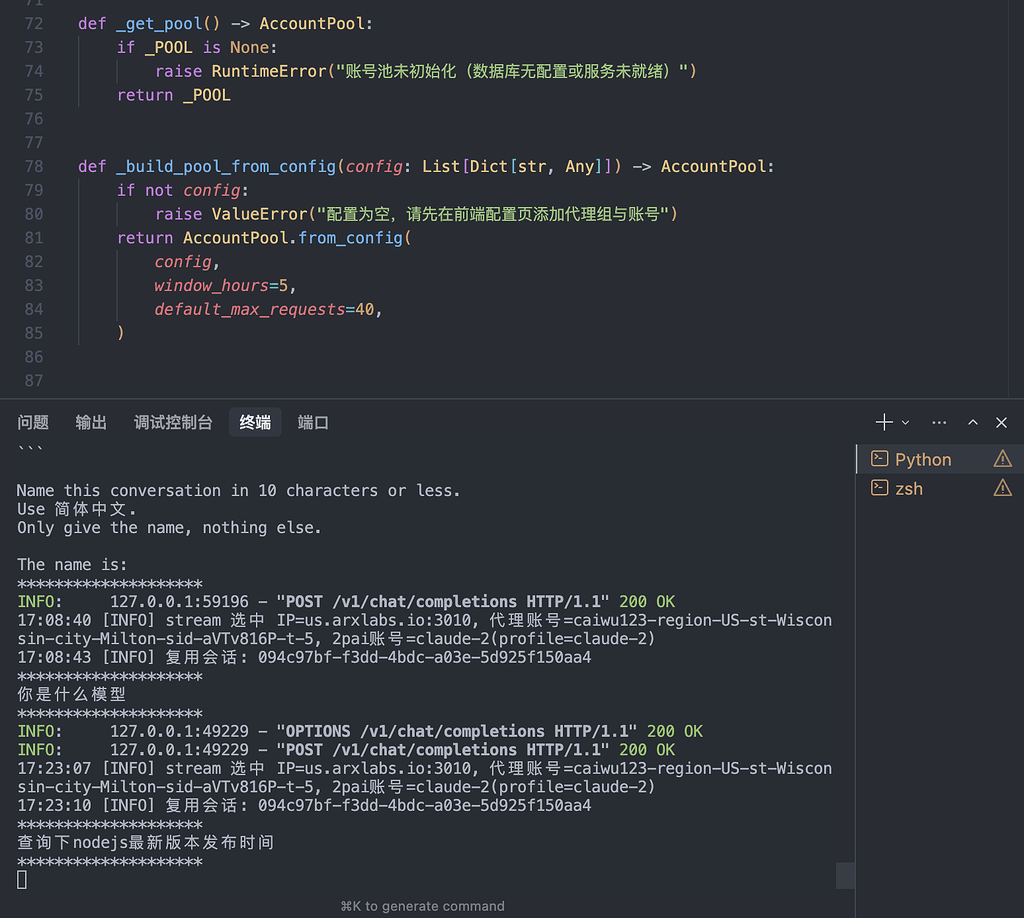Viewport: 1024px width, 918px height.
Task: Open the 问题 (Problems) panel tab
Action: [33, 422]
